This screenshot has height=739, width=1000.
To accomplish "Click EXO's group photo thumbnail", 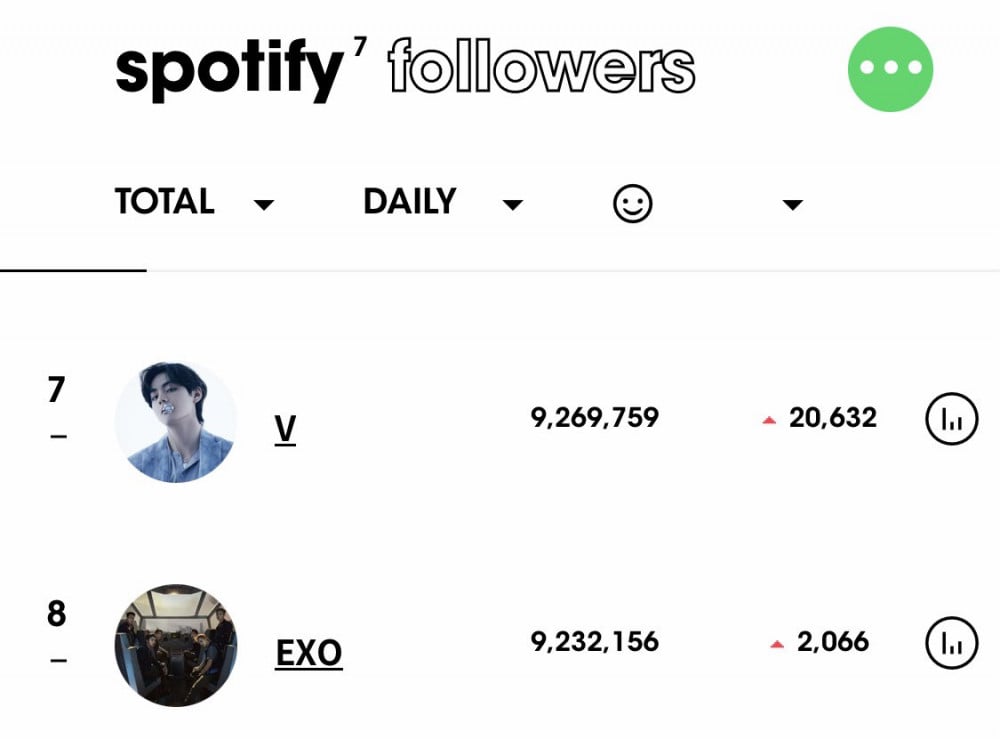I will click(176, 645).
